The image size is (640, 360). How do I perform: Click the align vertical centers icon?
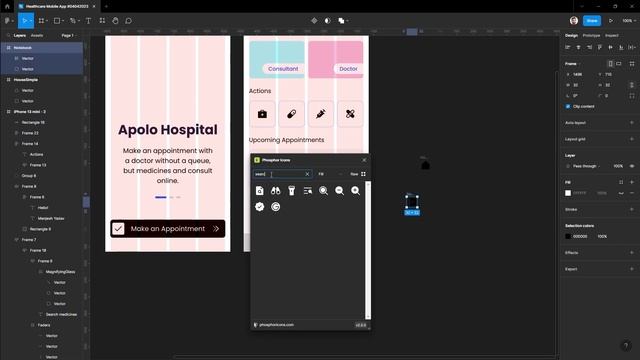(x=610, y=47)
